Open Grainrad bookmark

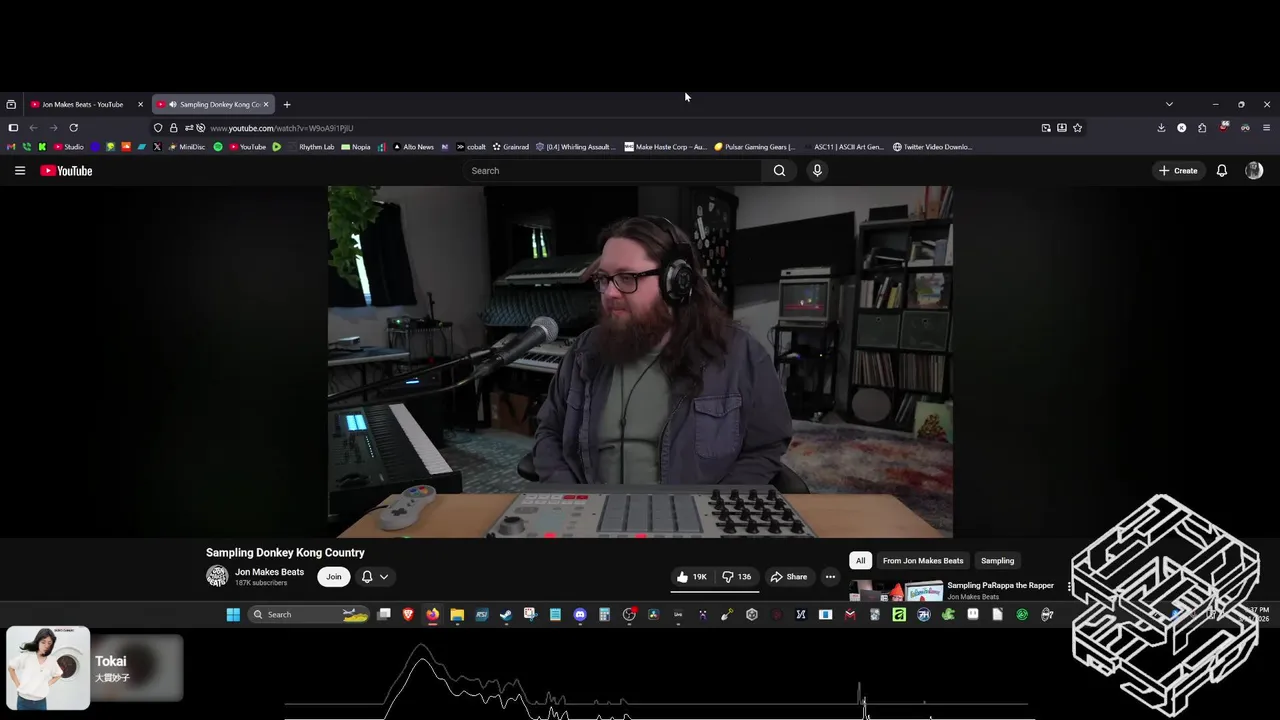coord(511,147)
